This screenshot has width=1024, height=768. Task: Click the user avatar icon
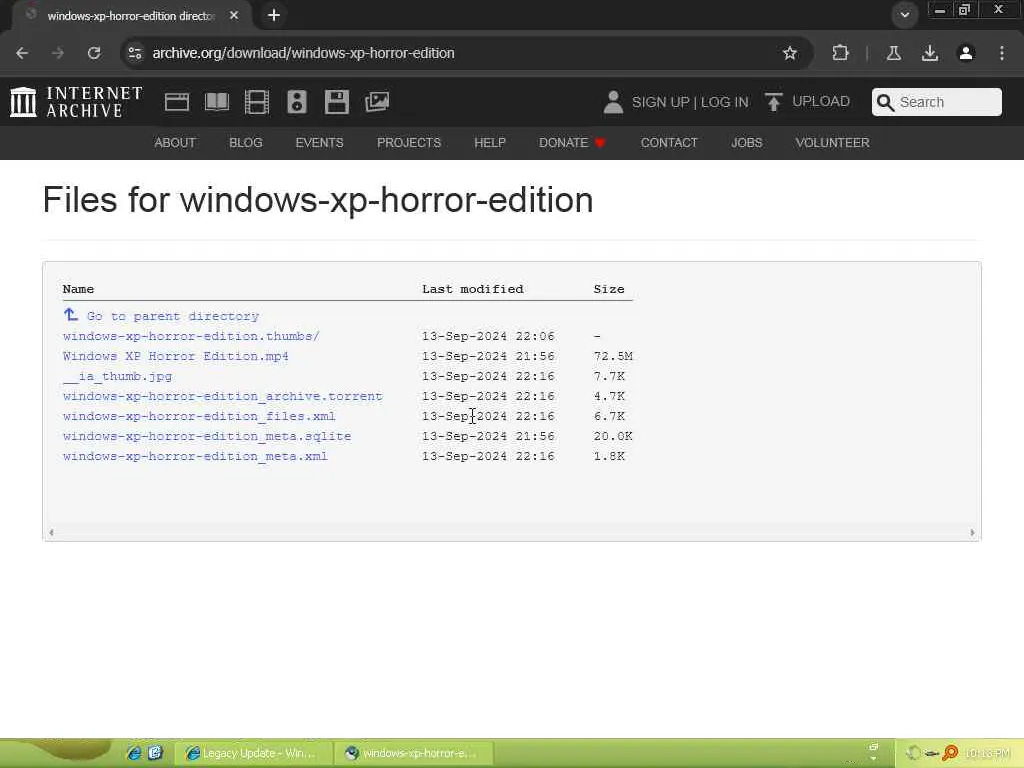(x=613, y=102)
